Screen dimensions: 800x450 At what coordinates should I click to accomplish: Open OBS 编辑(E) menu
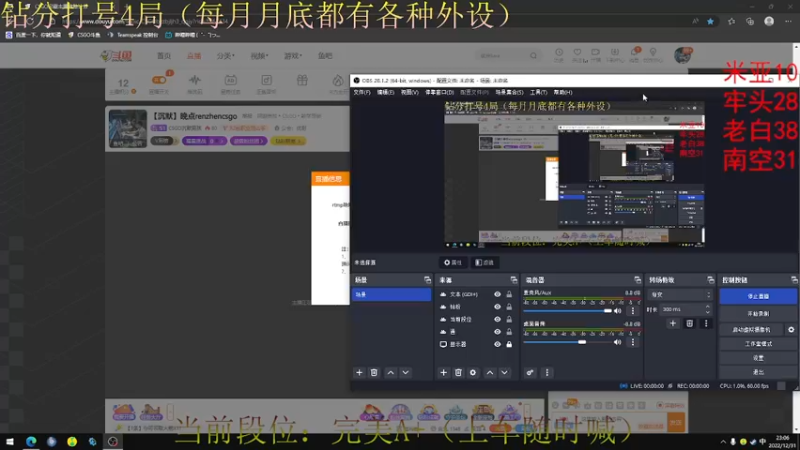[x=385, y=92]
